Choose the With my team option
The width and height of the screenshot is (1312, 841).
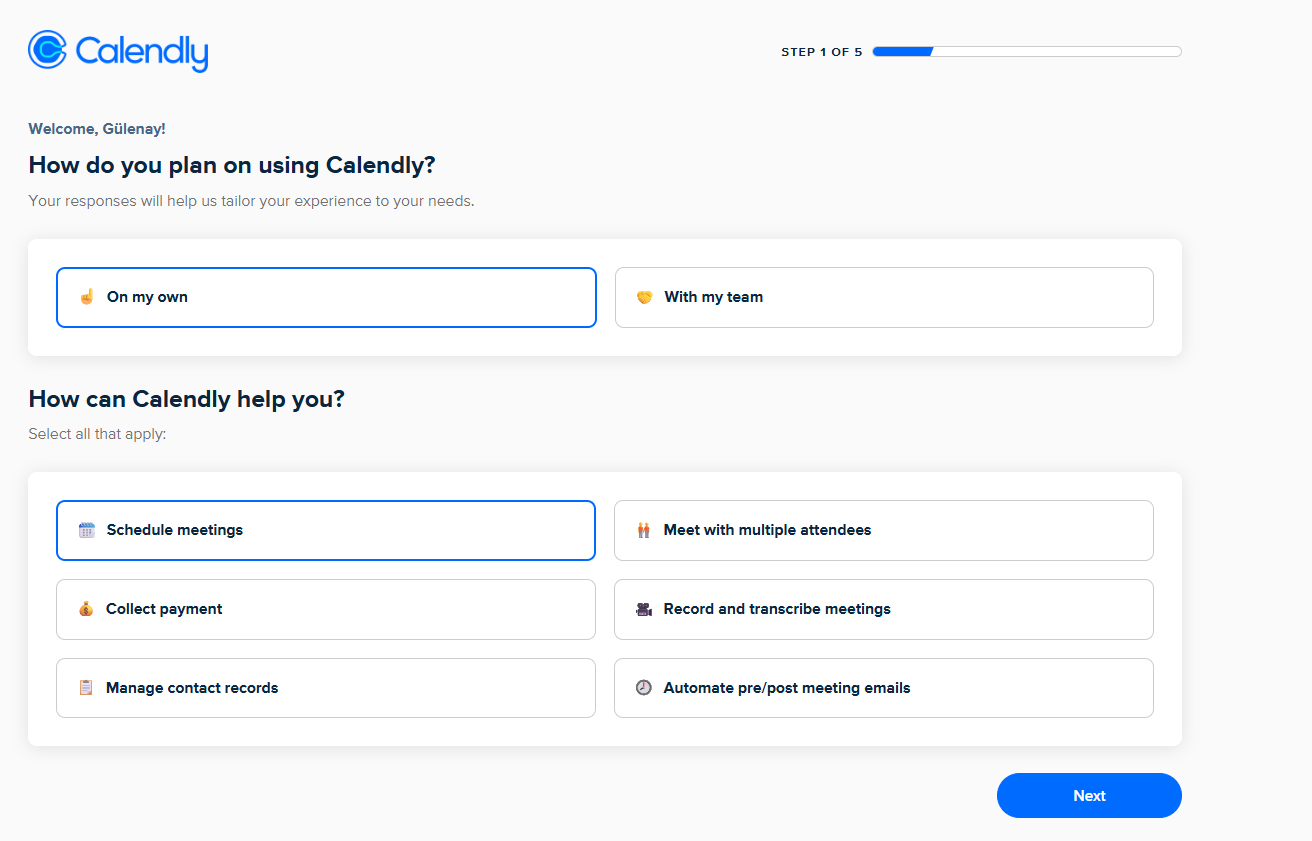[x=884, y=297]
